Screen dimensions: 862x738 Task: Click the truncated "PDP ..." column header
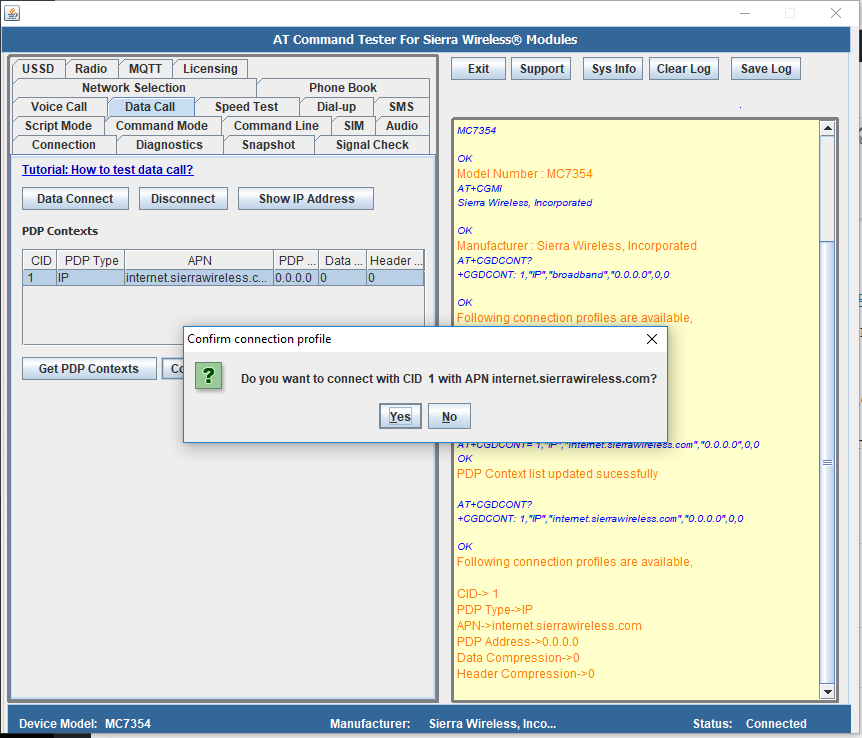point(297,260)
